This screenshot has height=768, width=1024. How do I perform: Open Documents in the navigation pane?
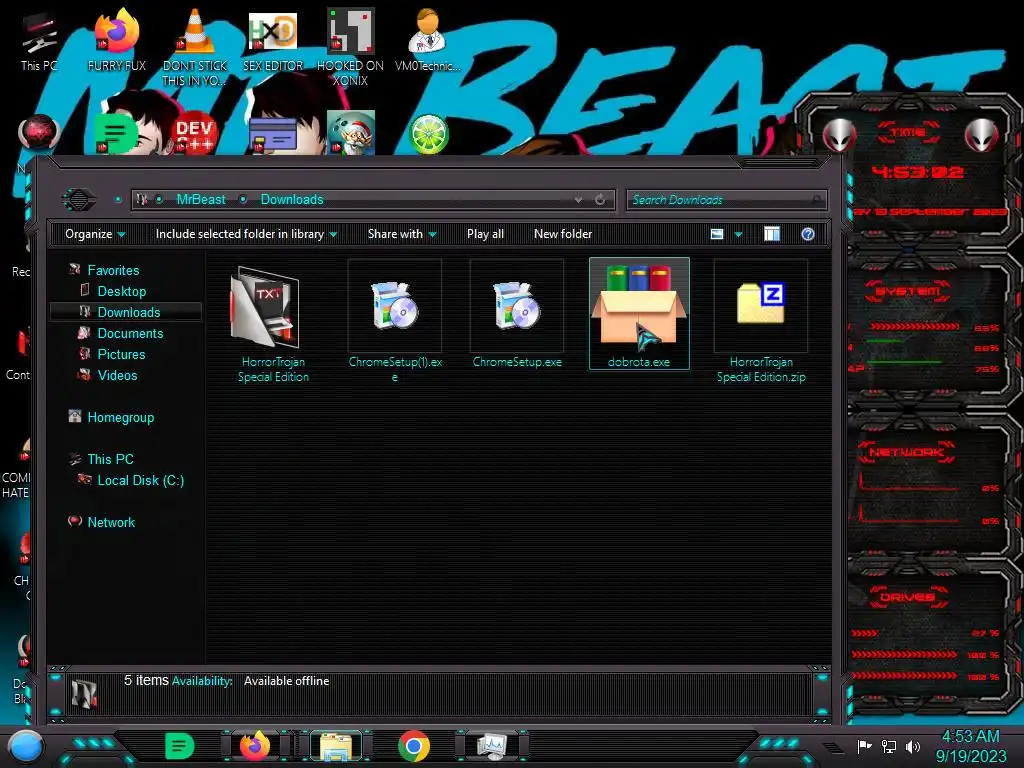(x=131, y=333)
